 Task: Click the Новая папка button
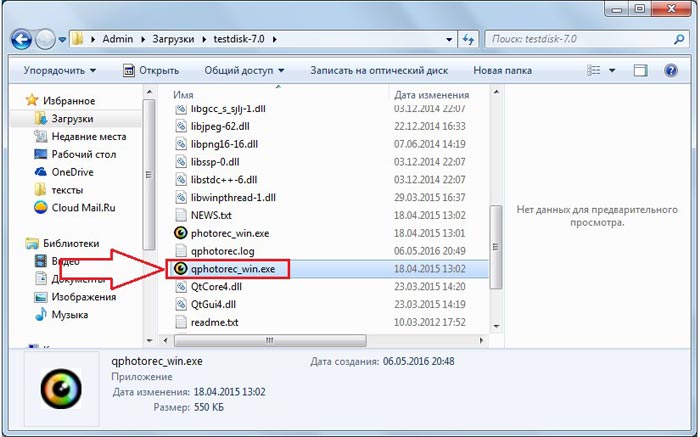coord(502,71)
